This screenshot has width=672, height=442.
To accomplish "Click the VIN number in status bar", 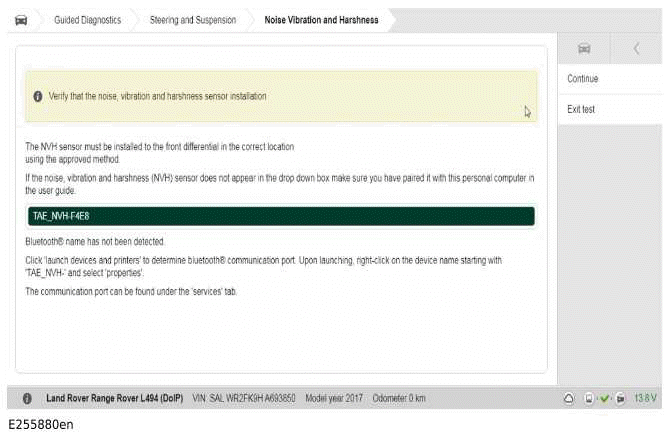I will tap(245, 398).
